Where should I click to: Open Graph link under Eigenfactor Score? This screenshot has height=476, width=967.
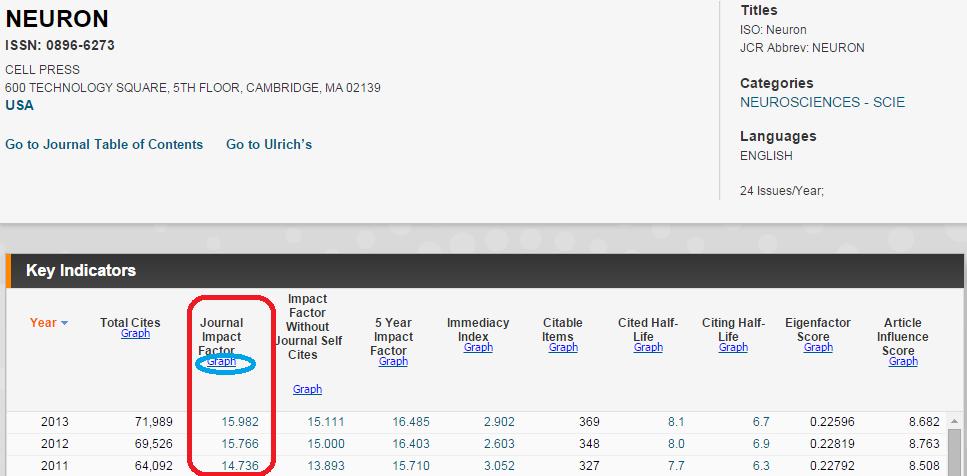pos(818,348)
